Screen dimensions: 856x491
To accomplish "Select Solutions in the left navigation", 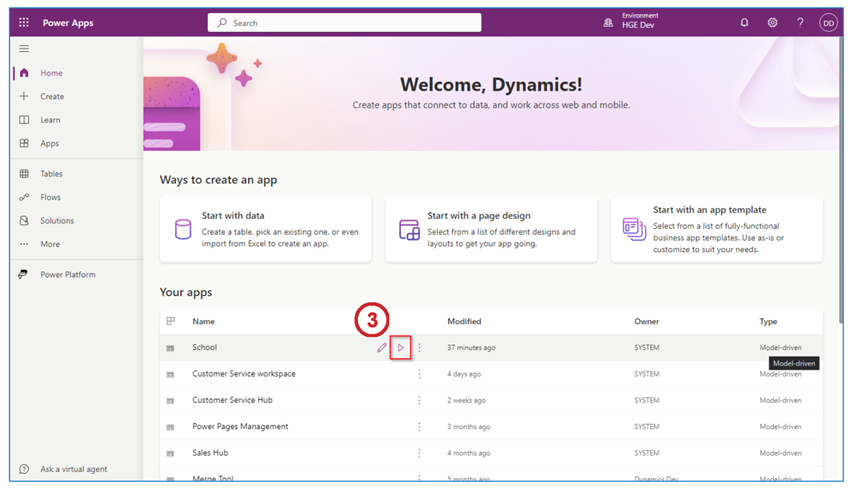I will click(x=56, y=221).
